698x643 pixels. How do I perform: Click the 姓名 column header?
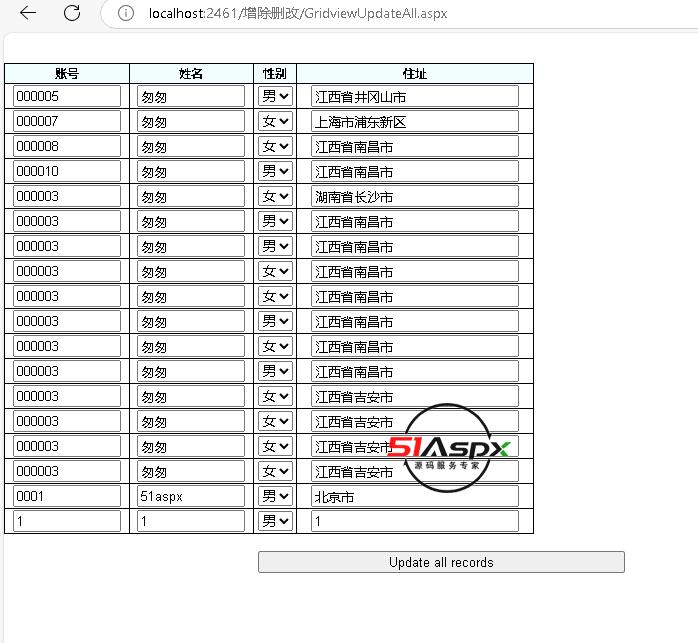191,73
